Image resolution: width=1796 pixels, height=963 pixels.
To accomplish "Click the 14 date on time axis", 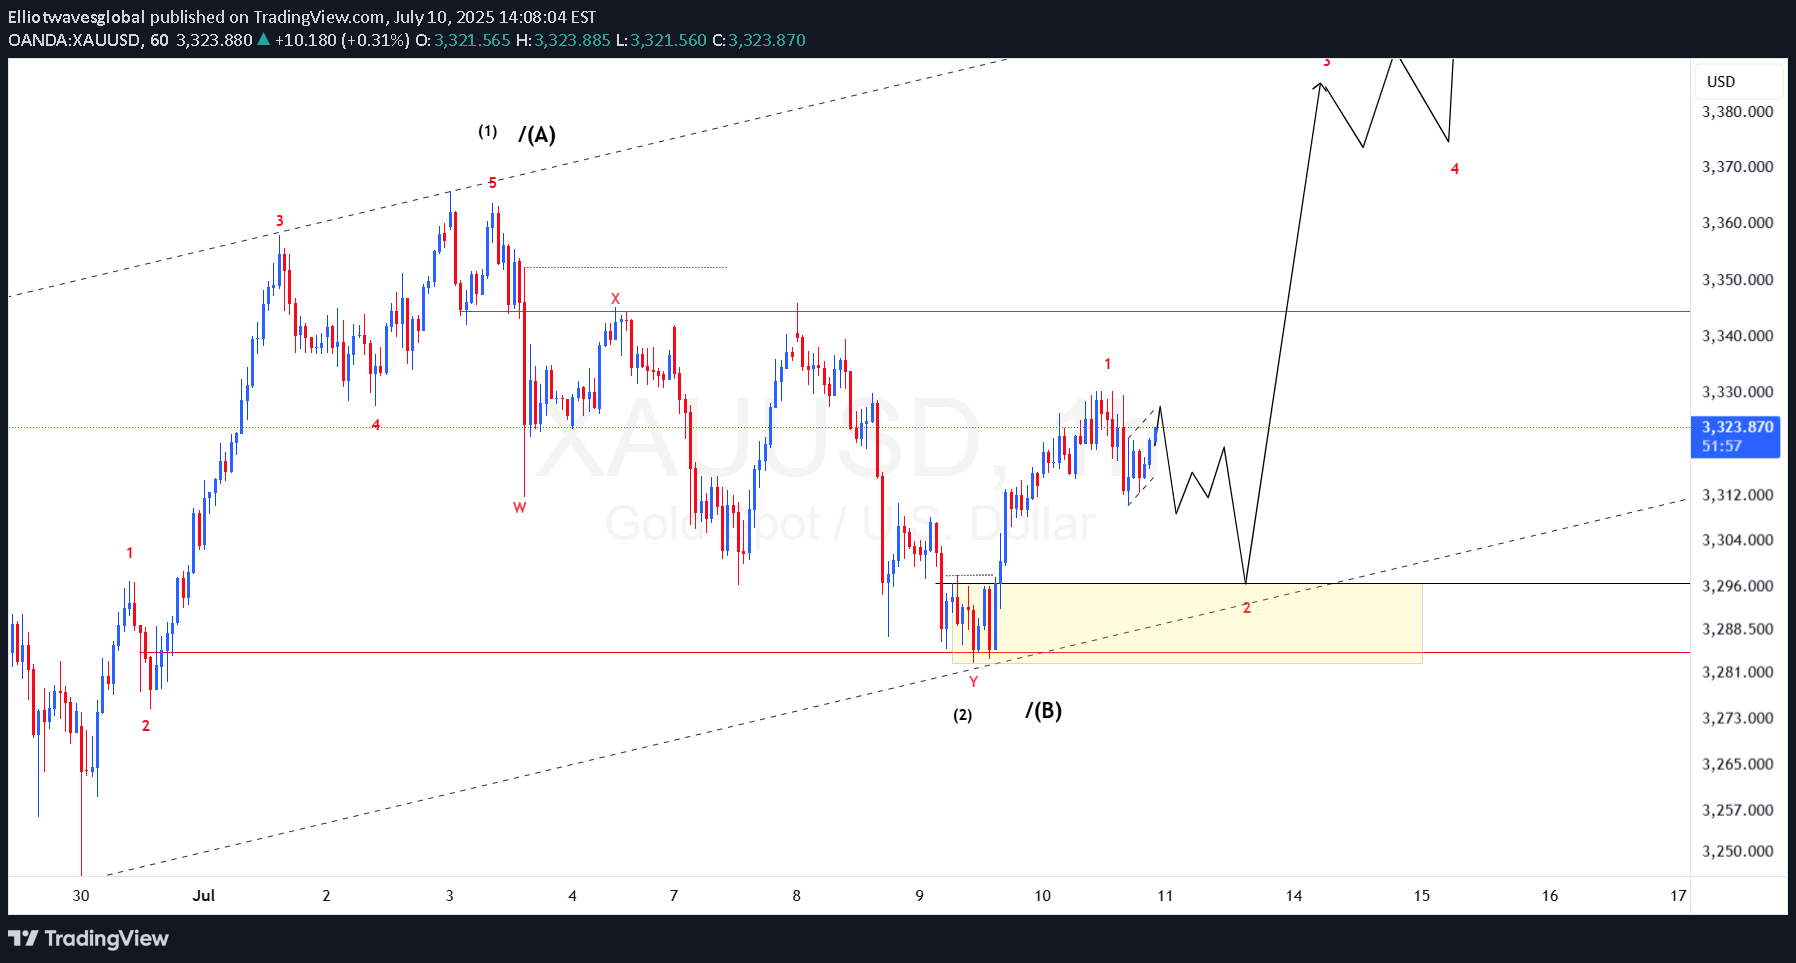I will [1294, 896].
